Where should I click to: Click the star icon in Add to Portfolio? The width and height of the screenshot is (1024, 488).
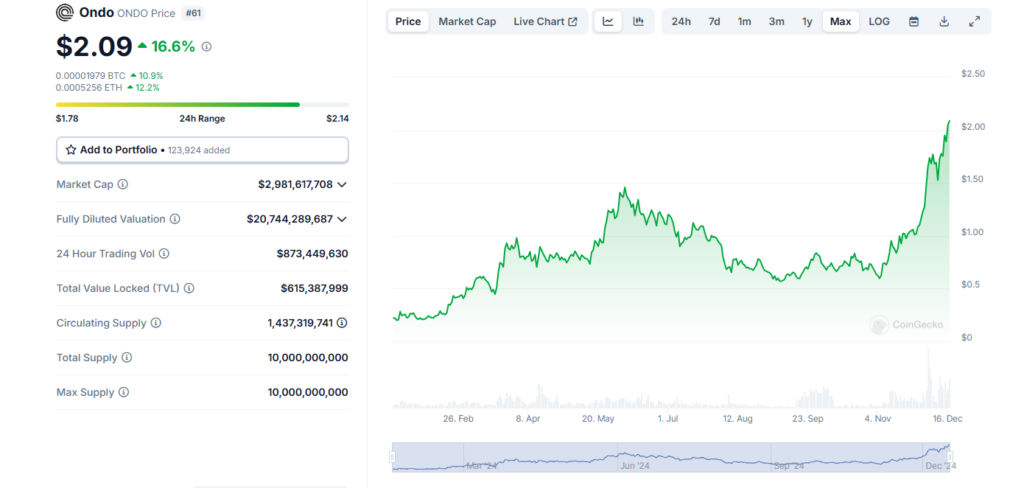(x=71, y=150)
